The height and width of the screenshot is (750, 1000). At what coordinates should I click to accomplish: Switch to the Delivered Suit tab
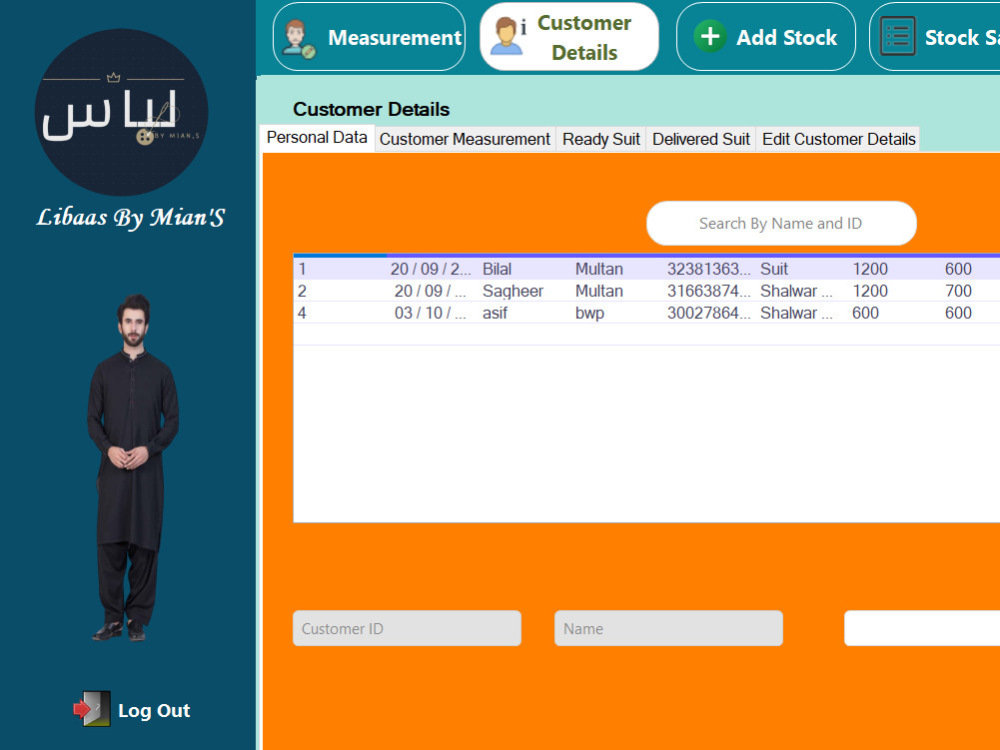tap(701, 139)
